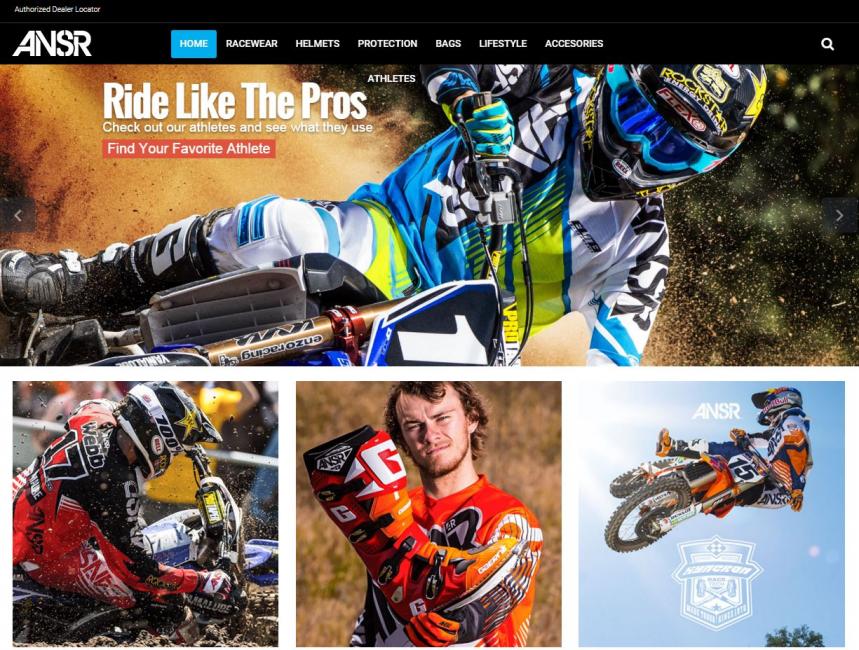Click the Athletes label on banner

(x=391, y=79)
